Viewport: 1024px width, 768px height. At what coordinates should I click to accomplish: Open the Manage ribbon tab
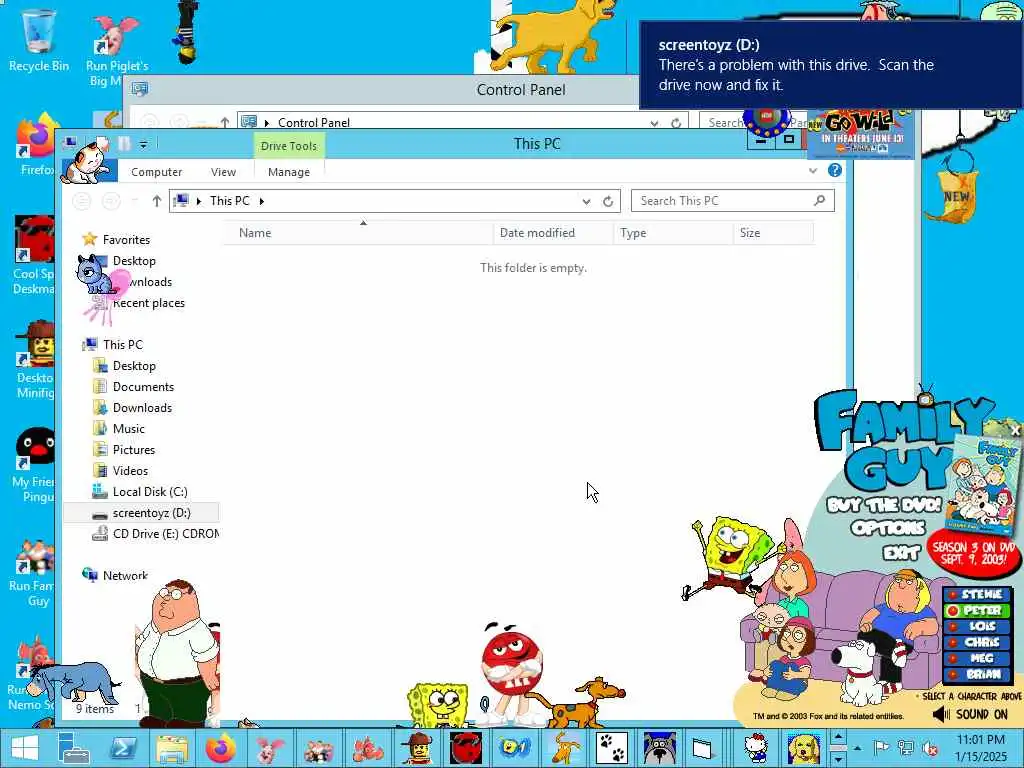pyautogui.click(x=289, y=172)
